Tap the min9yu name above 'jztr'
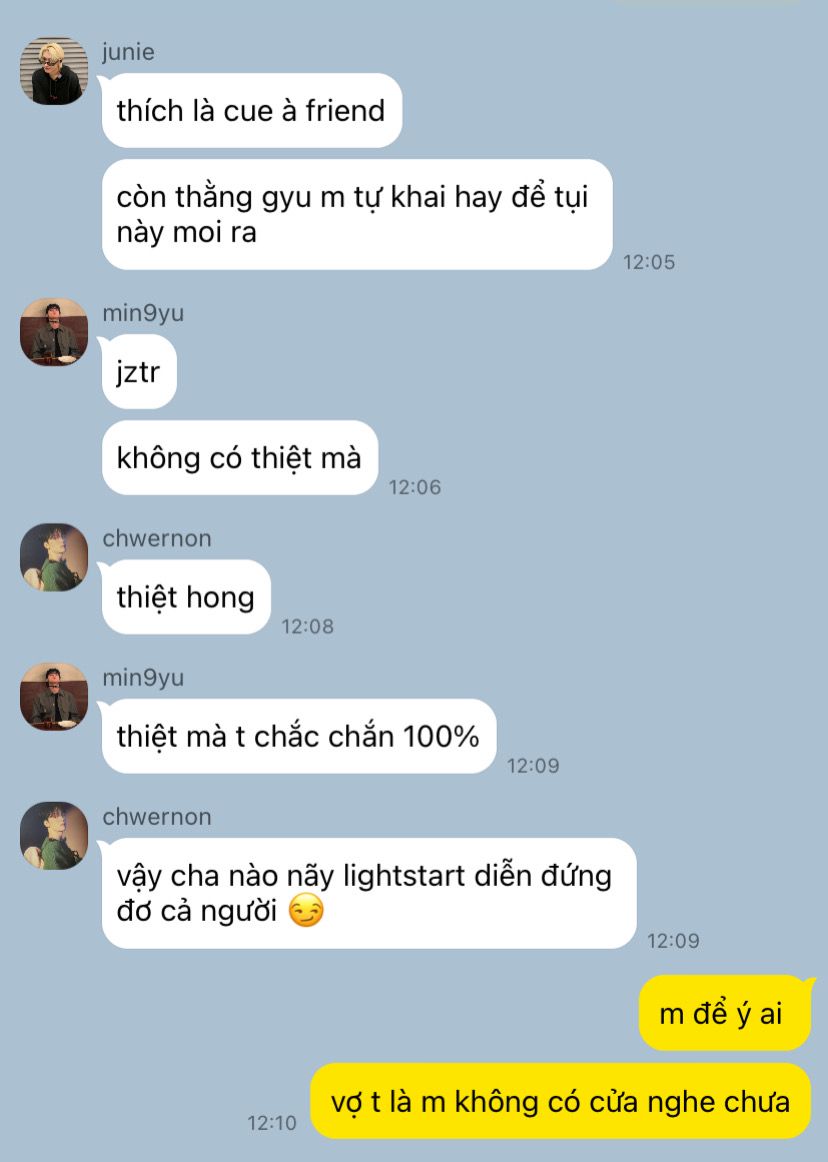 point(143,313)
